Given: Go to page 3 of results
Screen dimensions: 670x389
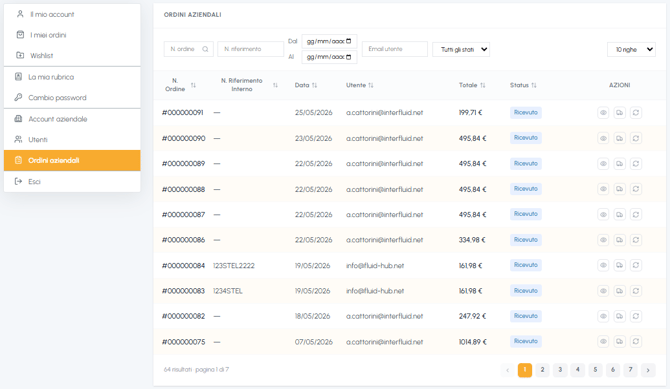Looking at the screenshot, I should point(560,370).
